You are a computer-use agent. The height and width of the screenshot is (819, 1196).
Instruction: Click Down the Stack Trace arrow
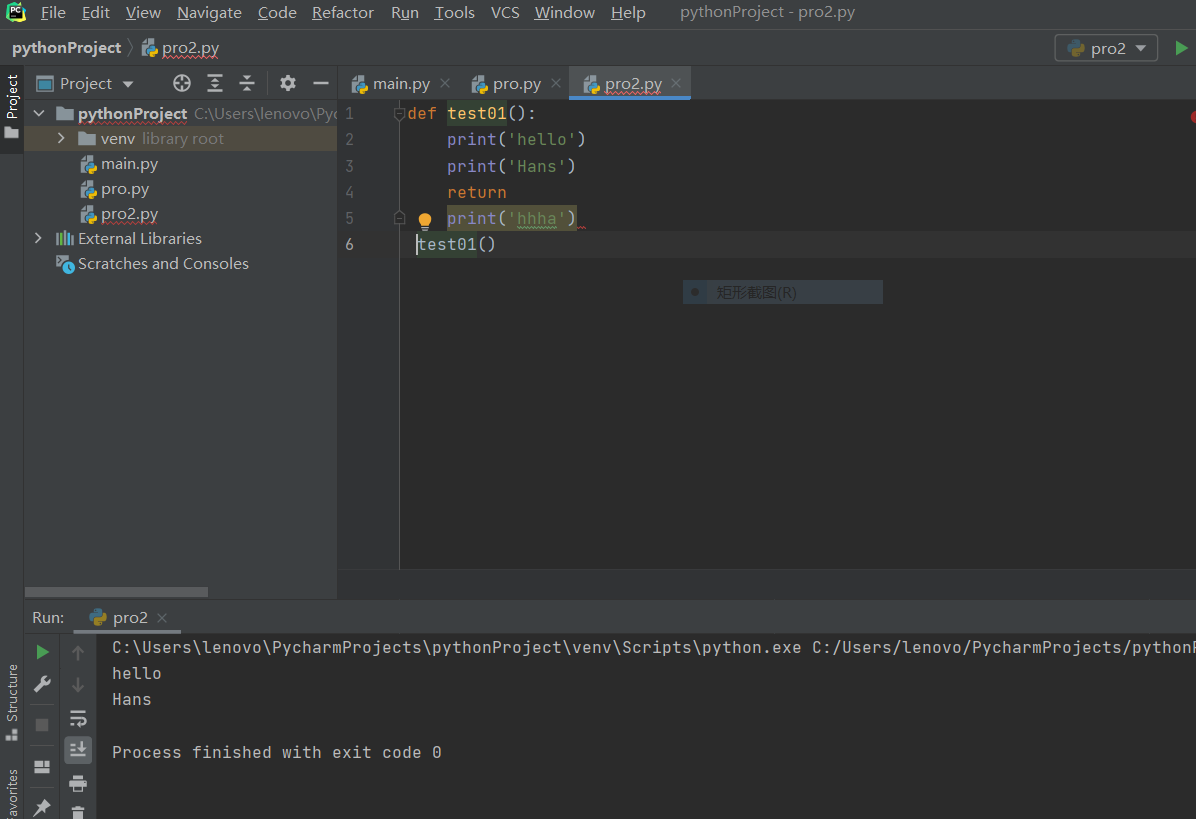[78, 685]
